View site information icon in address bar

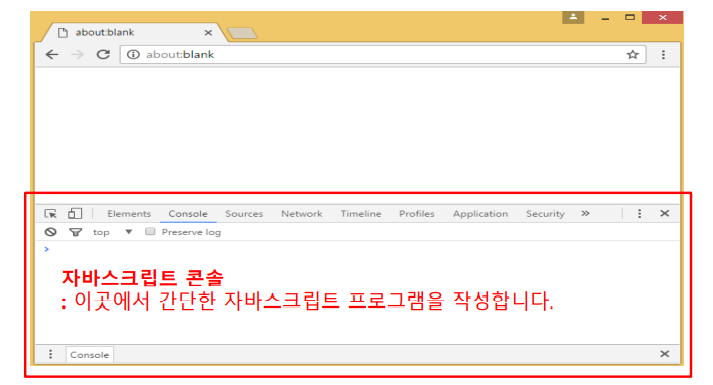[133, 55]
